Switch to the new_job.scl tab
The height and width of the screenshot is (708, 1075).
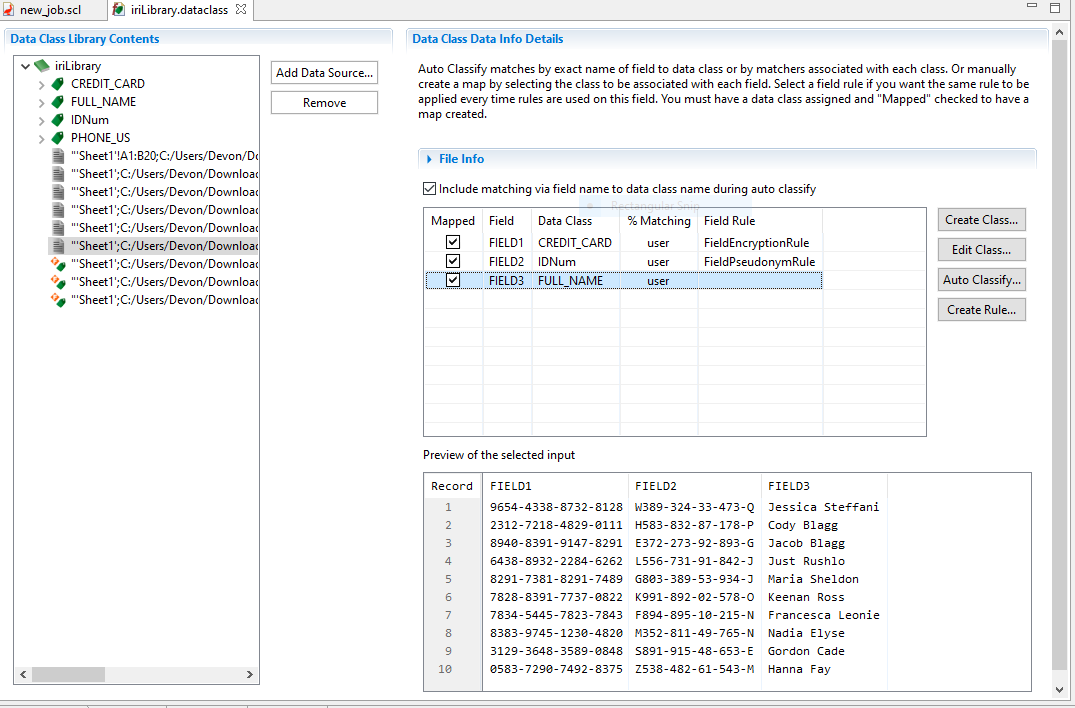click(x=51, y=10)
